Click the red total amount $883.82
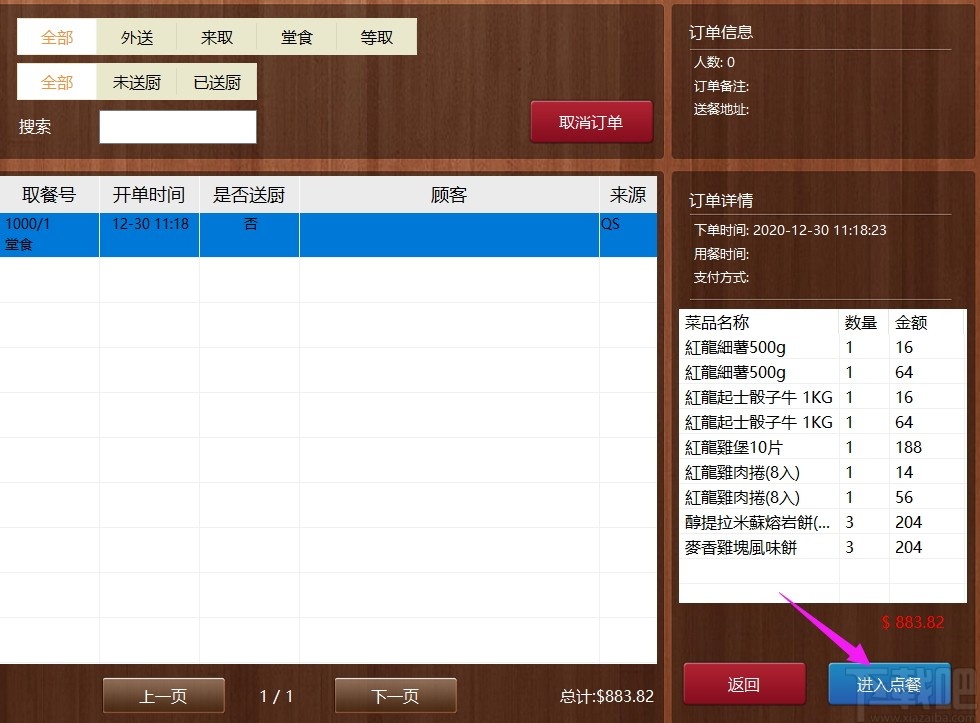Screen dimensions: 980x723 pyautogui.click(x=913, y=622)
